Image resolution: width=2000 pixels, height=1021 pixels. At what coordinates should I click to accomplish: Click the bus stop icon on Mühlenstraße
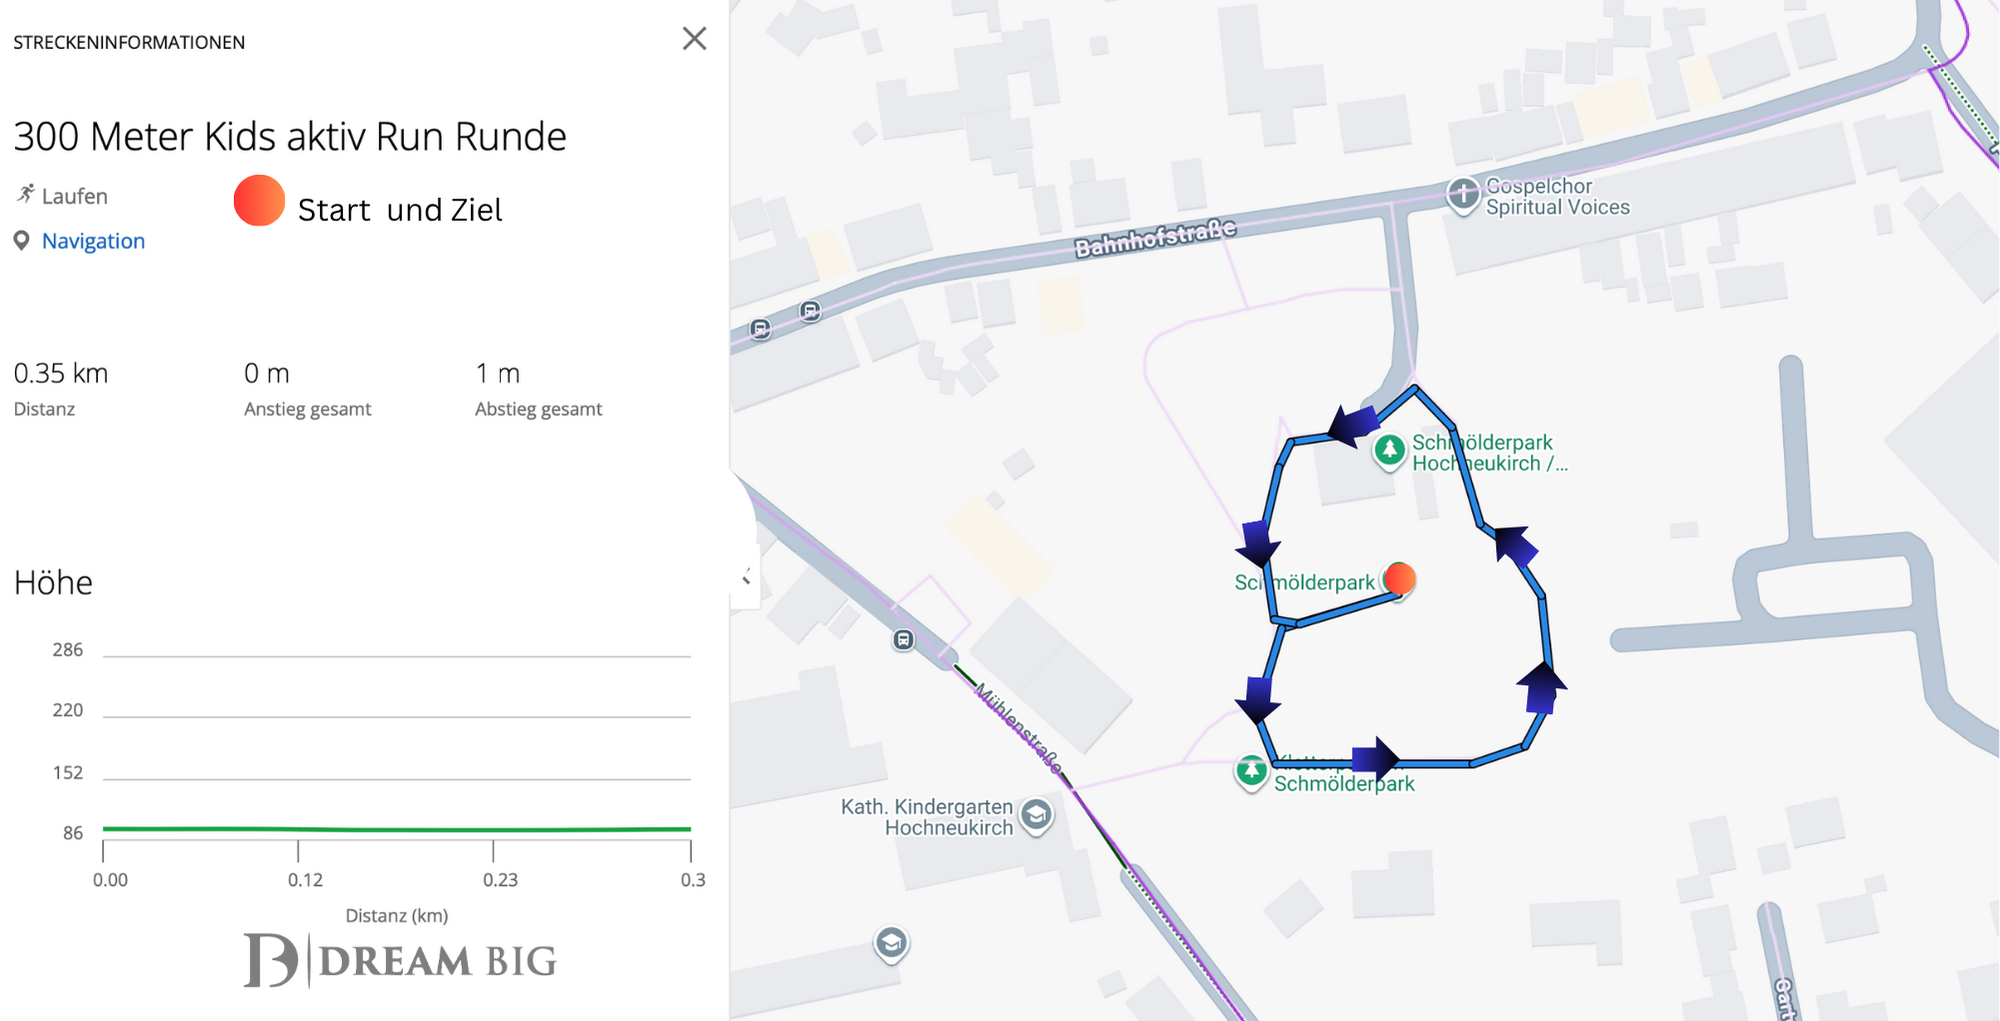point(903,640)
